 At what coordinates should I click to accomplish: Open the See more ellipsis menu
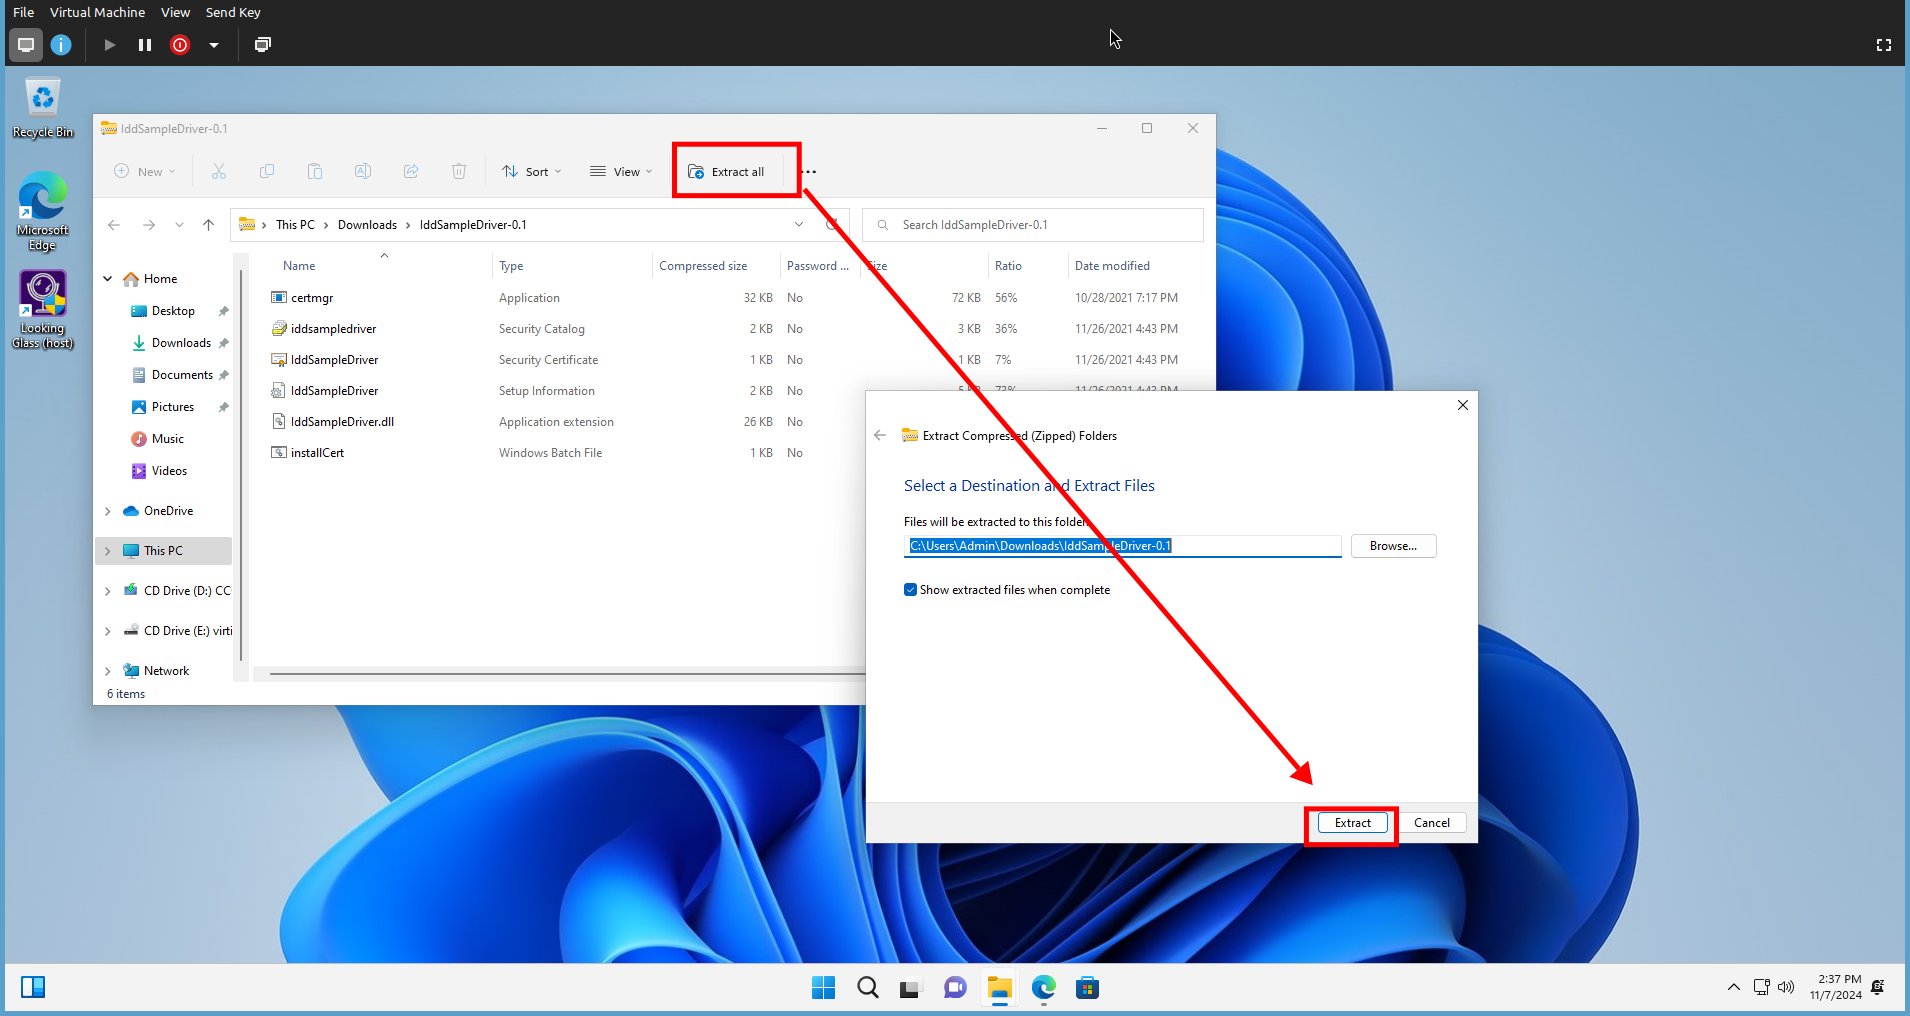(x=809, y=172)
